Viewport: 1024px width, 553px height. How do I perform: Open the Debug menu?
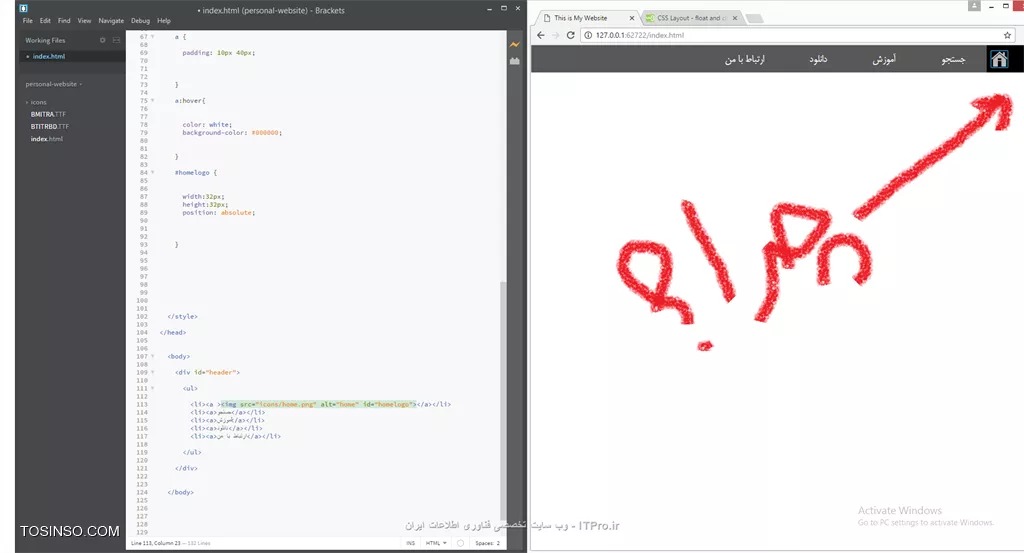point(140,21)
